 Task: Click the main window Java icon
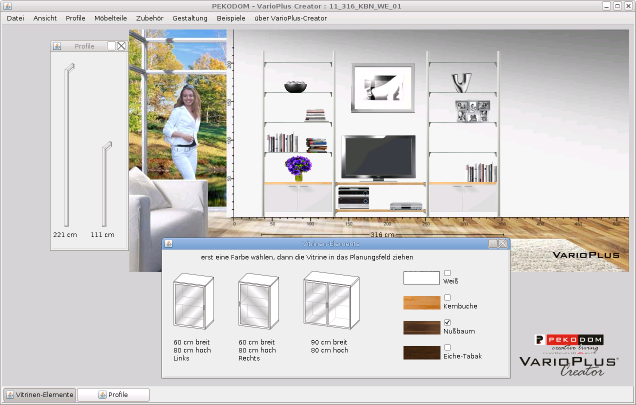click(7, 6)
